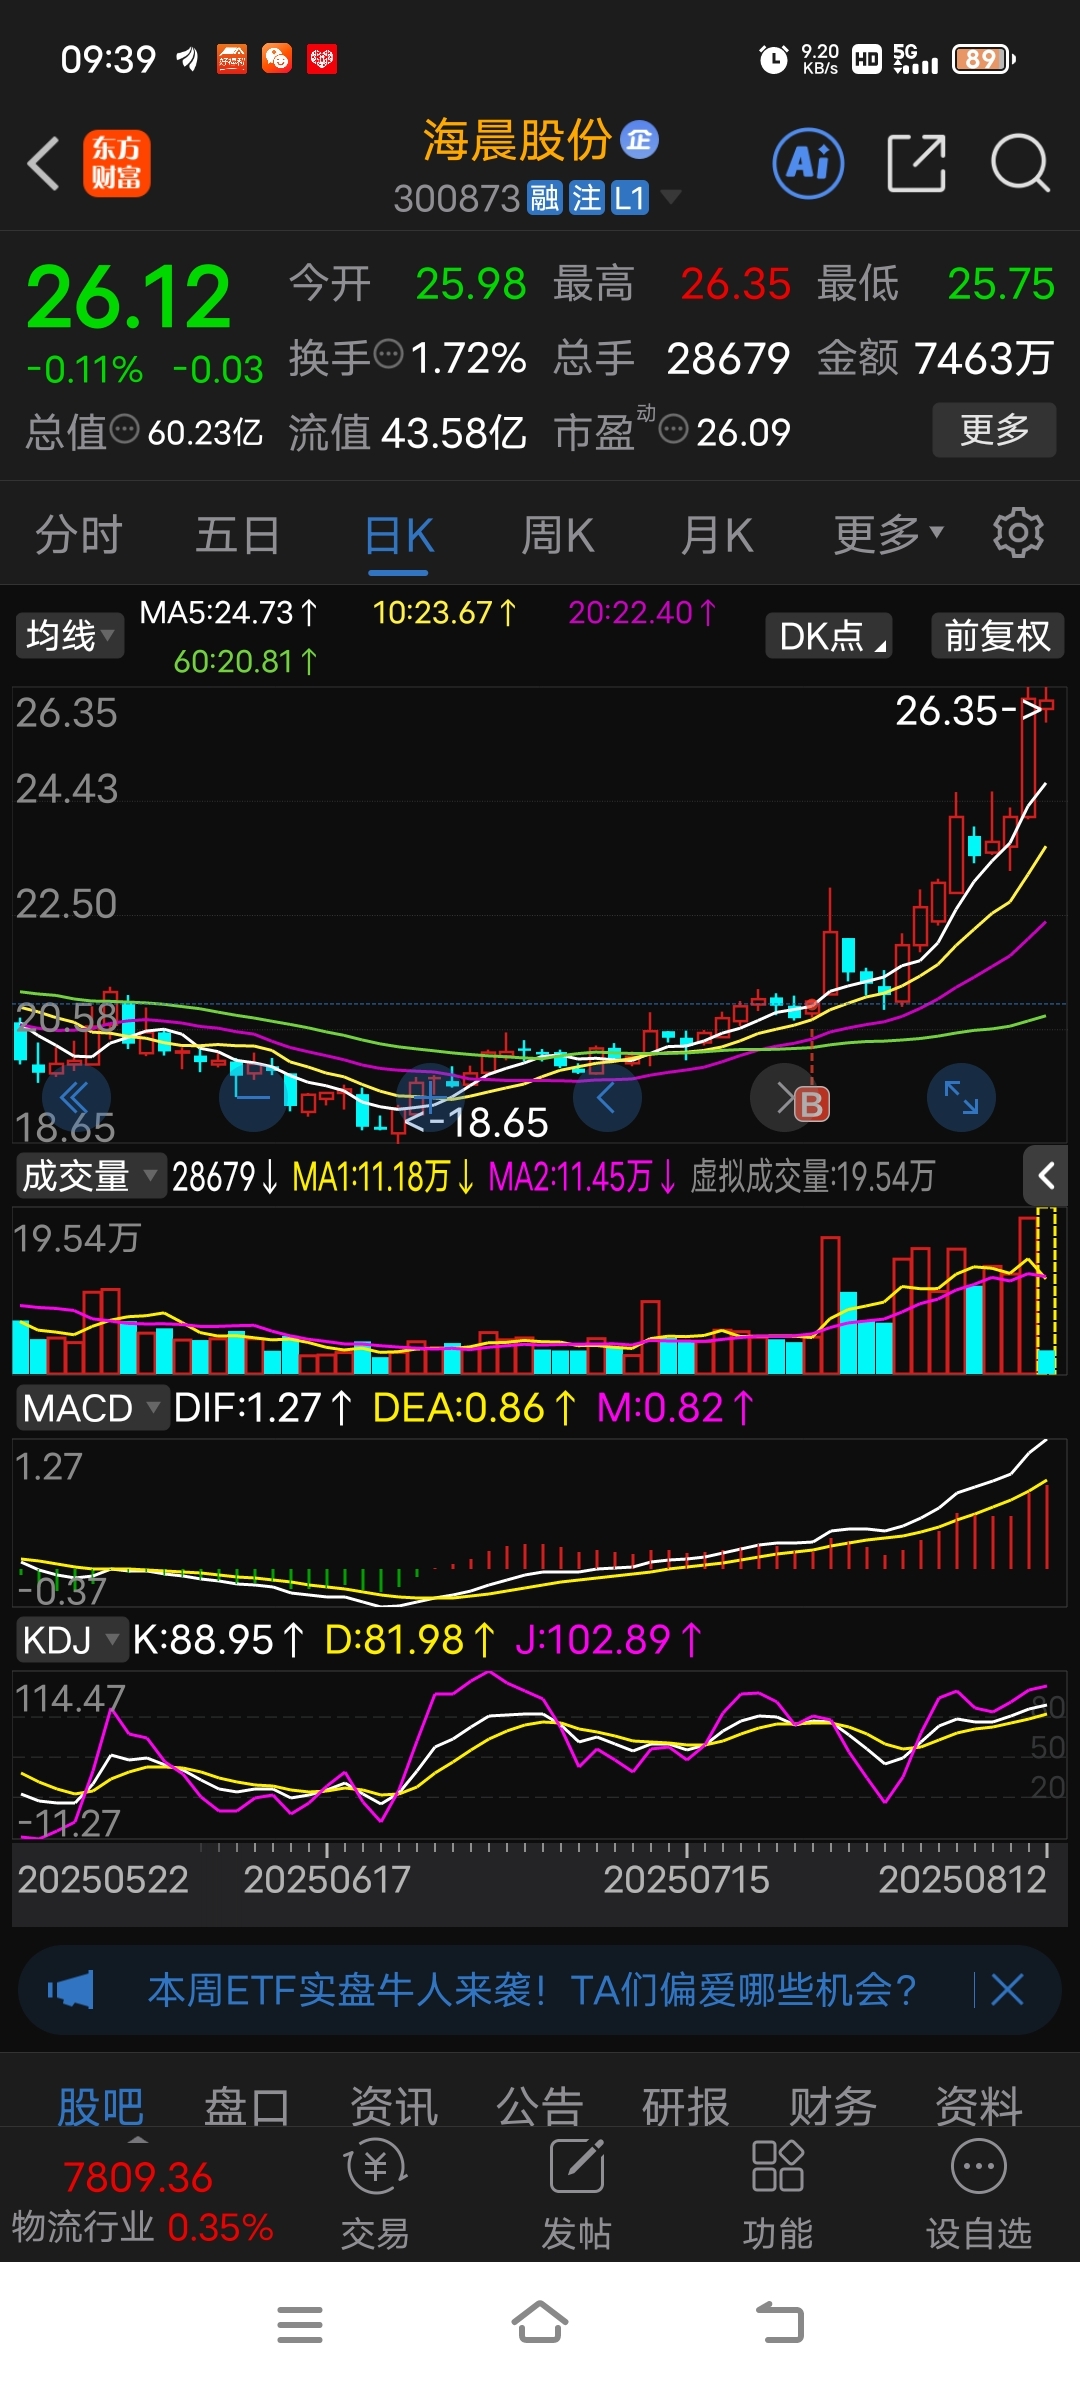Open the 东方财富 app logo
This screenshot has height=2388, width=1080.
(116, 163)
